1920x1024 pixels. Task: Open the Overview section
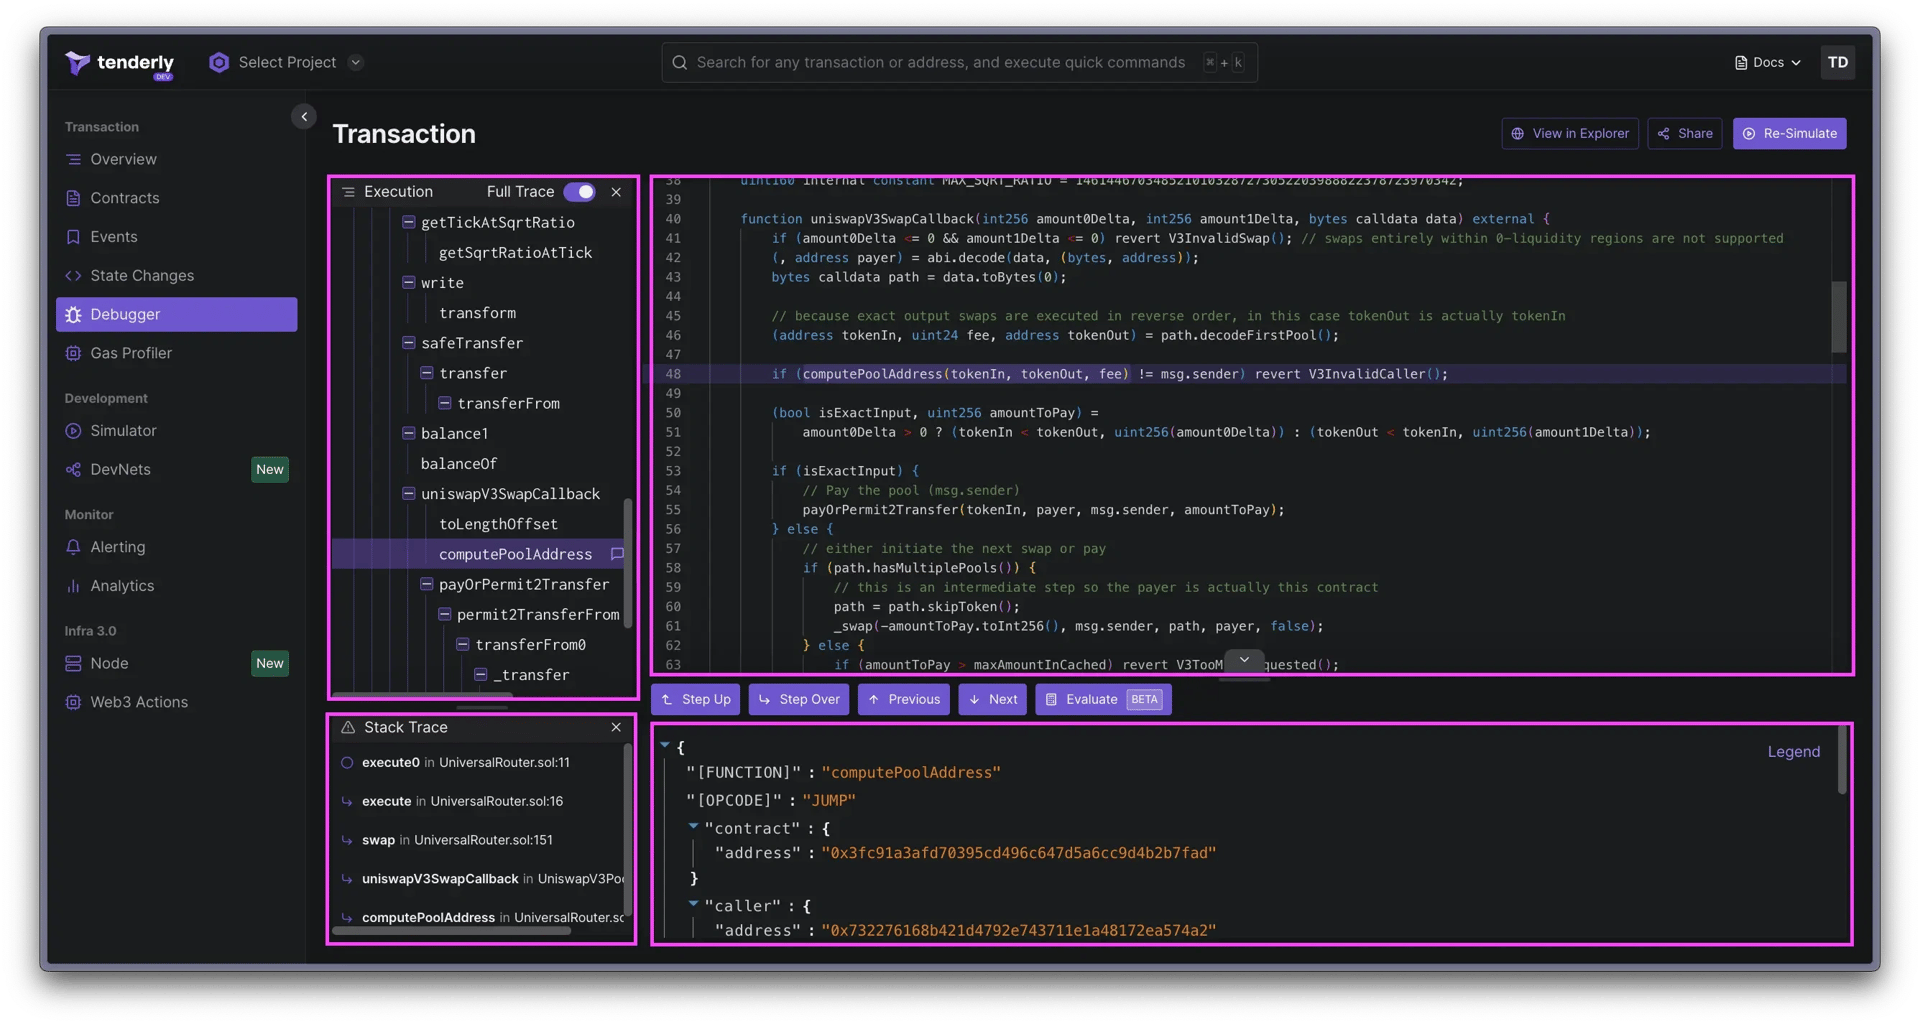click(177, 159)
